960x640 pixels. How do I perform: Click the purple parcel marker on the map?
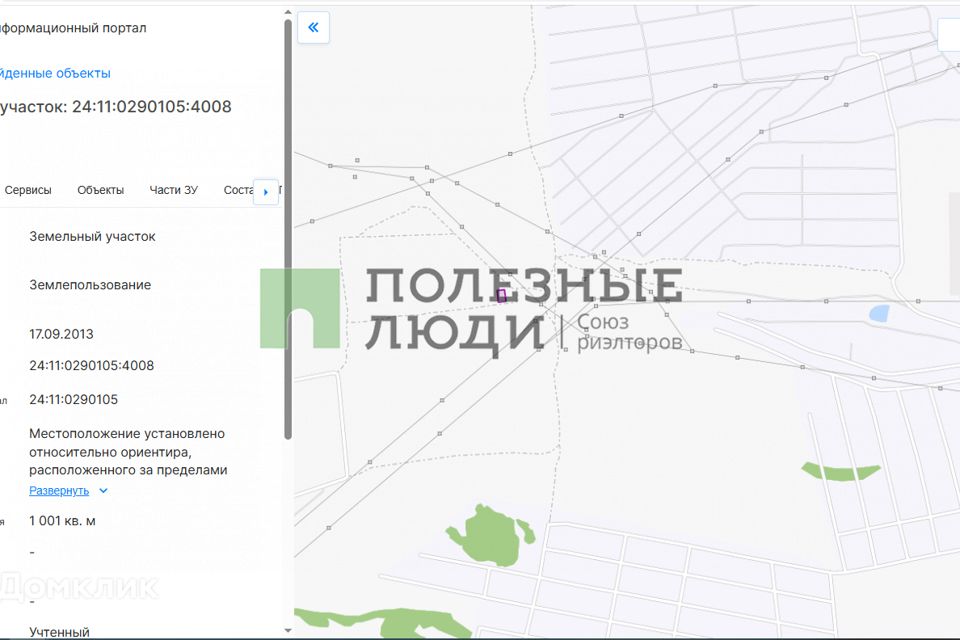pyautogui.click(x=502, y=295)
